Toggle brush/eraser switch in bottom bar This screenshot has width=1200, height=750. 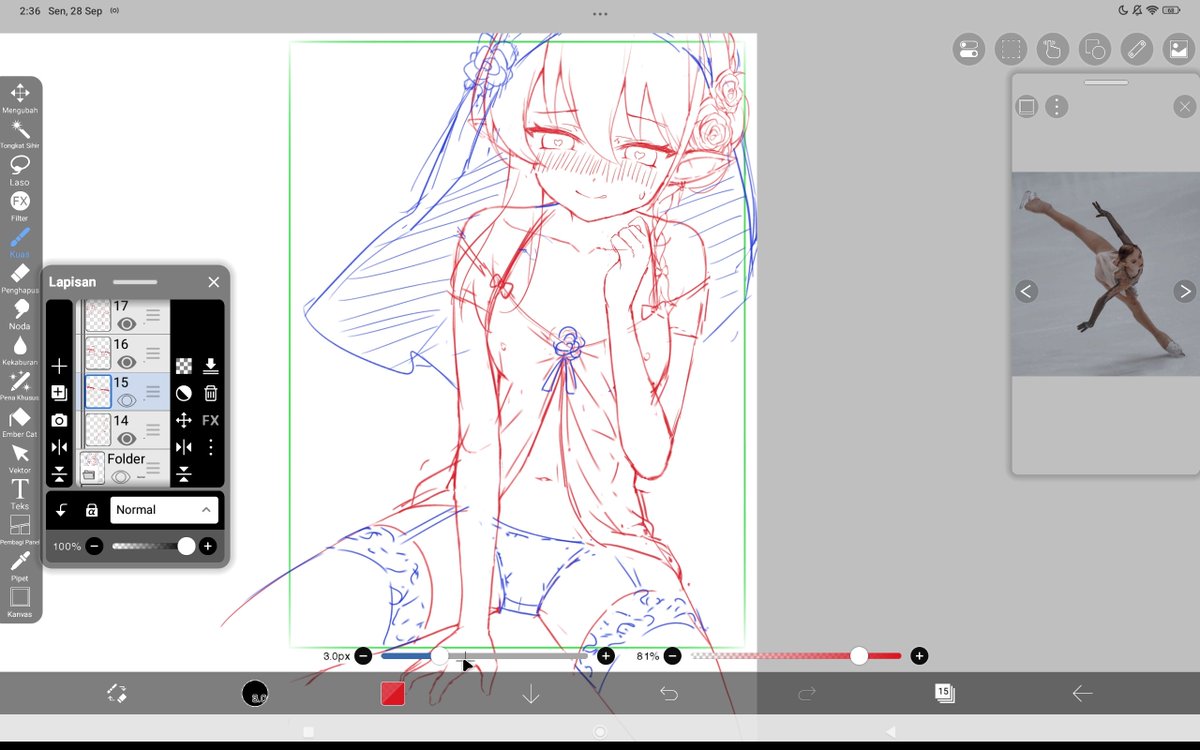(116, 693)
